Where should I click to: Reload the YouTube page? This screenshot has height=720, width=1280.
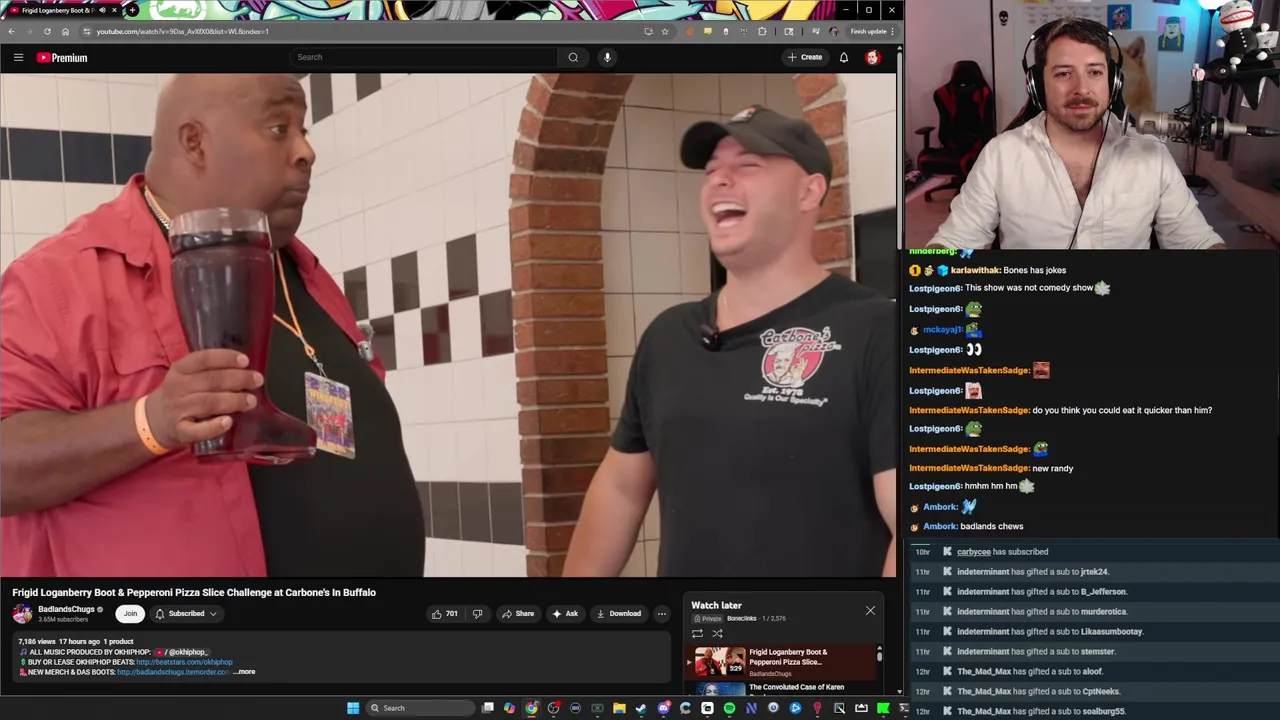(47, 31)
